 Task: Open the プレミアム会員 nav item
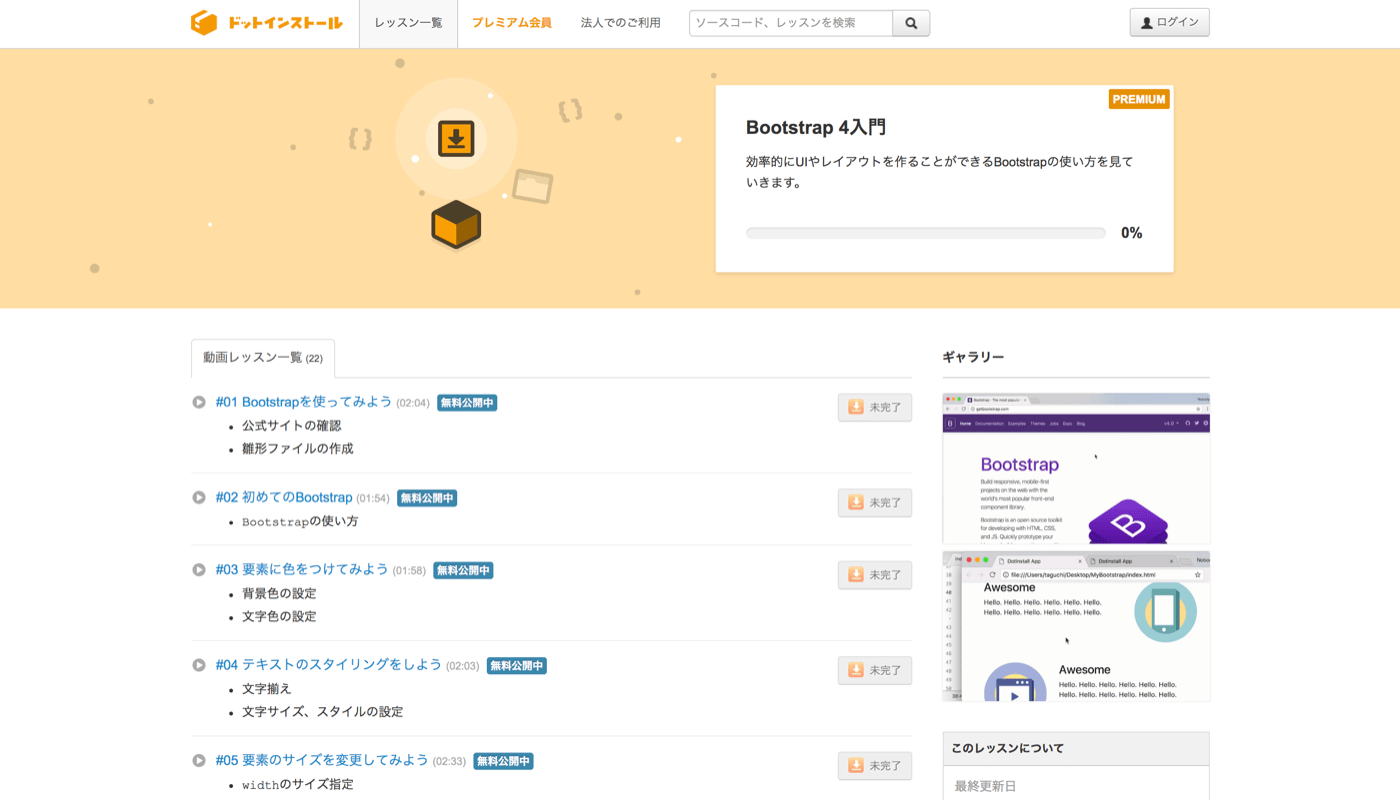(512, 23)
